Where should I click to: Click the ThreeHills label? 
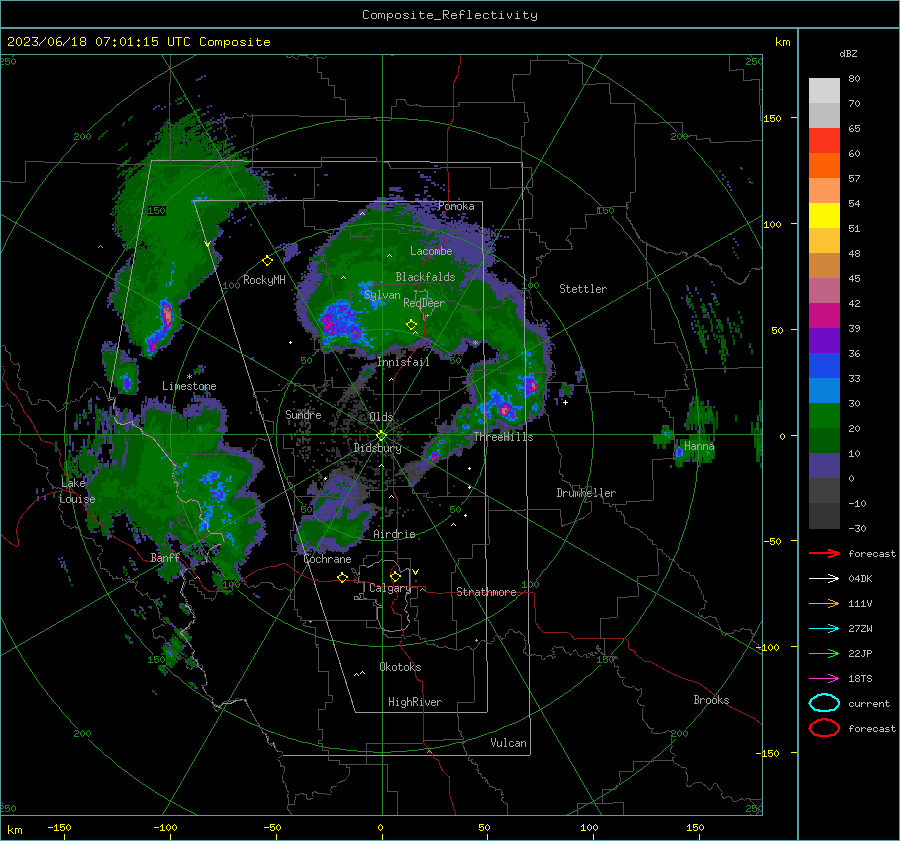click(503, 437)
